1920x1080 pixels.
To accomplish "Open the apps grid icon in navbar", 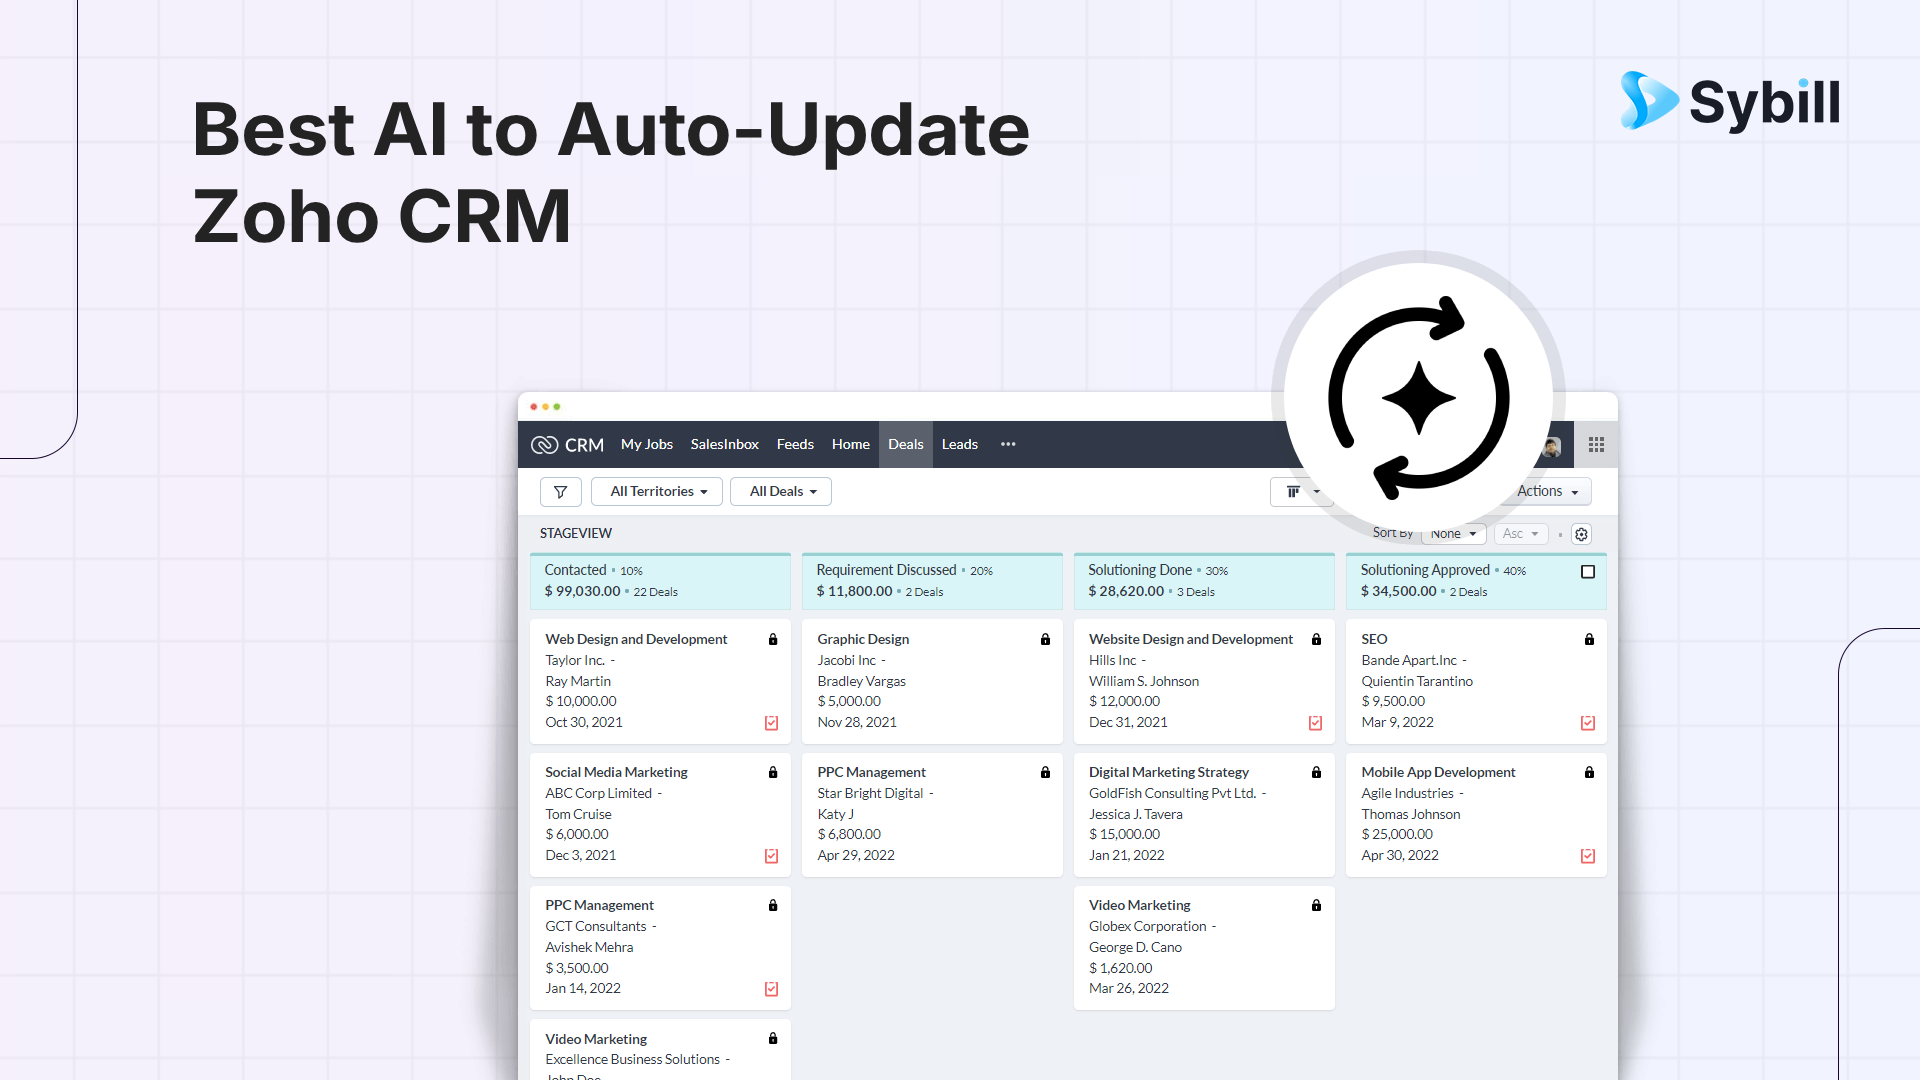I will [1596, 445].
